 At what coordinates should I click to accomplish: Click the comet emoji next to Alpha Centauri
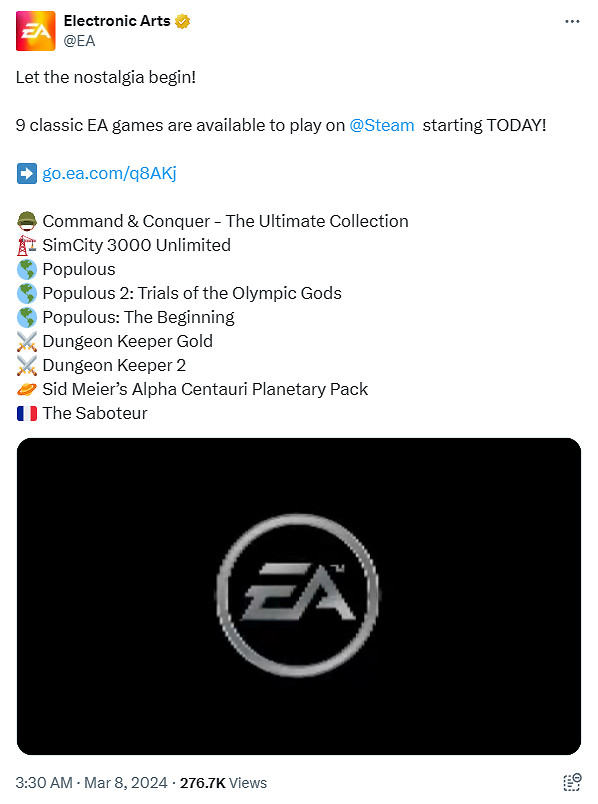pyautogui.click(x=25, y=390)
